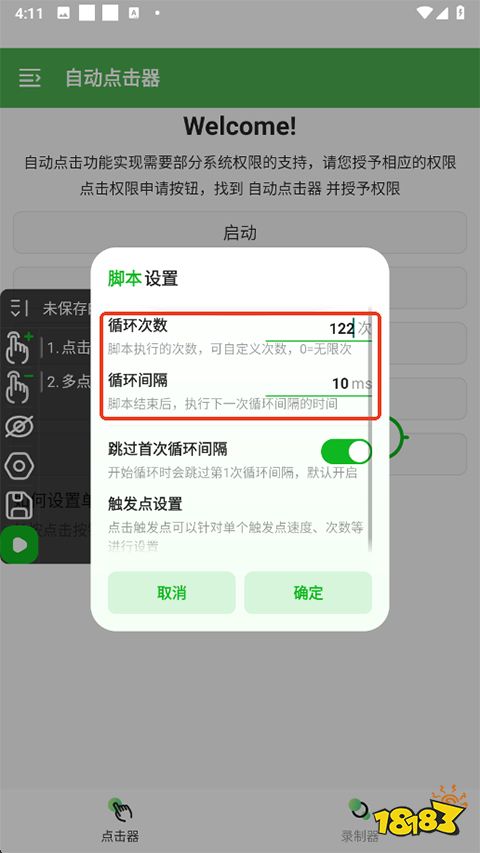This screenshot has width=480, height=853.
Task: Tap the 启动 button behind dialog
Action: tap(239, 233)
